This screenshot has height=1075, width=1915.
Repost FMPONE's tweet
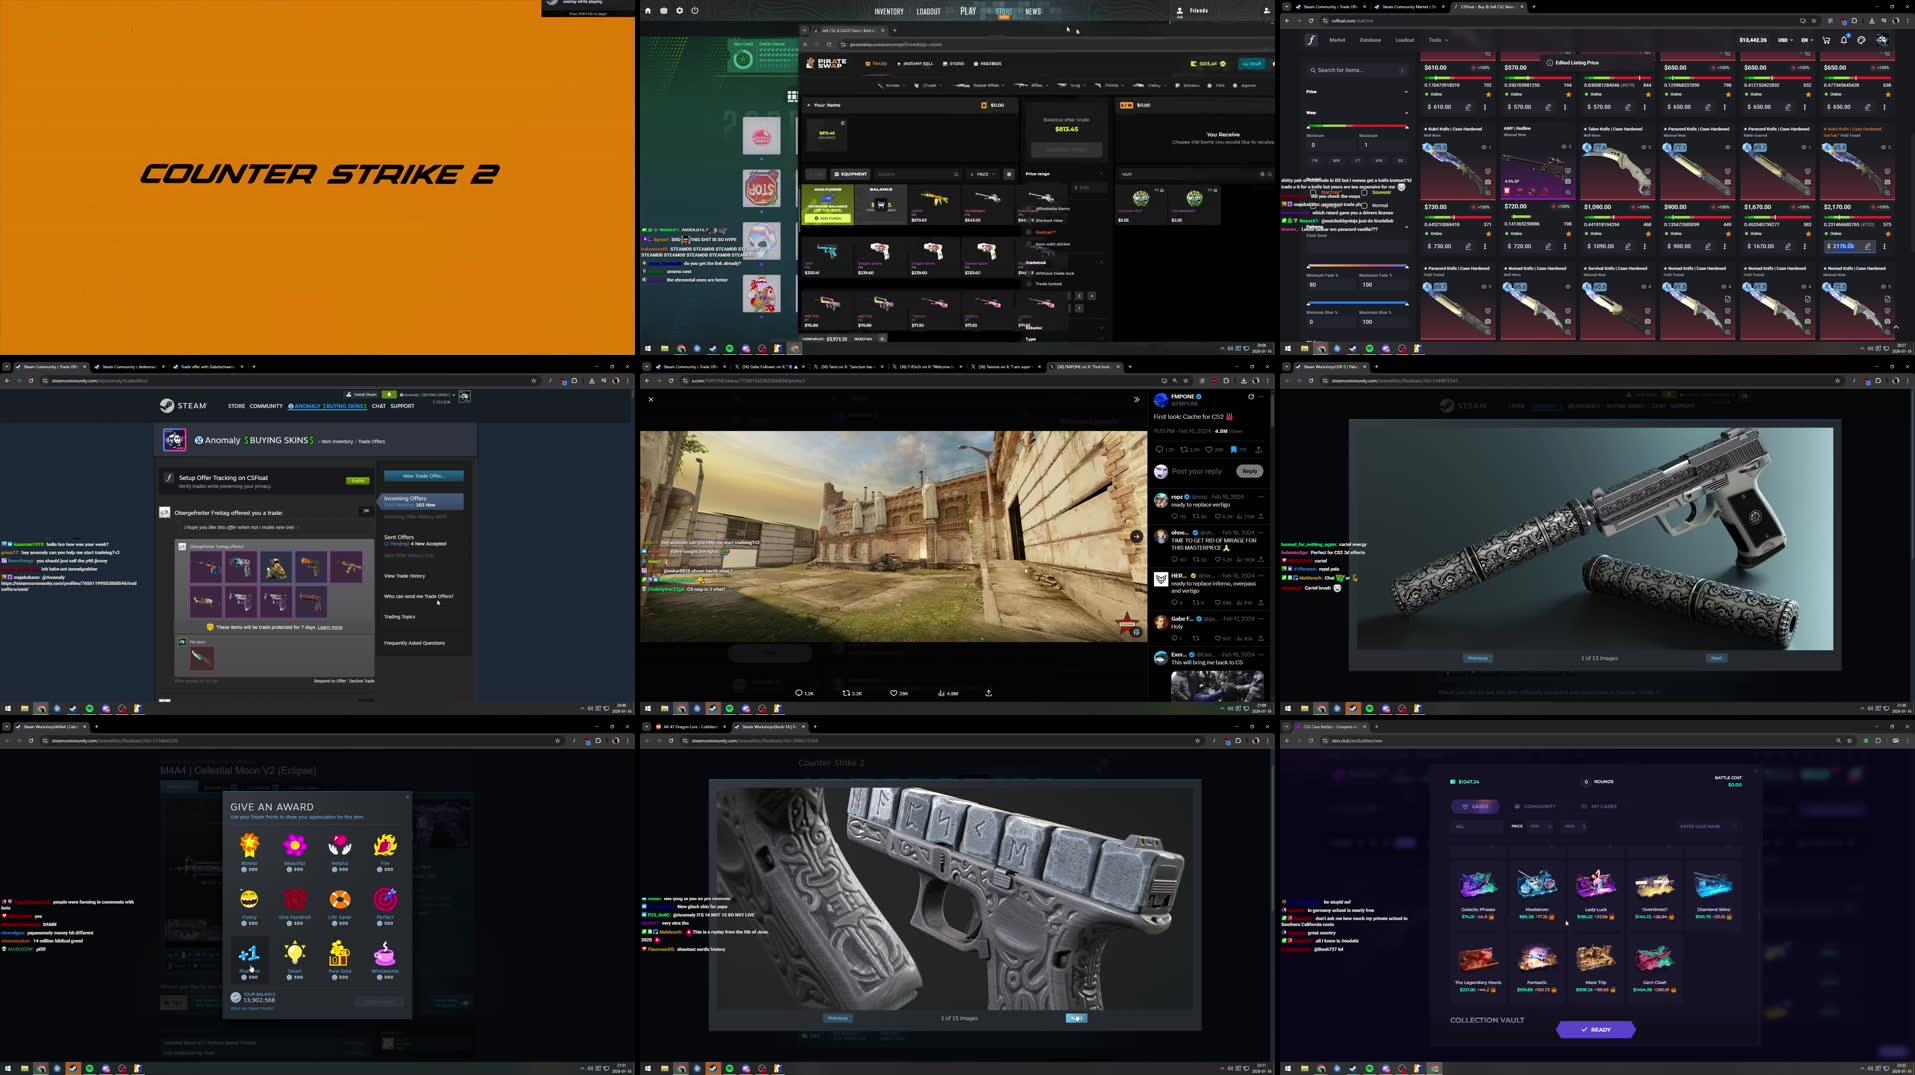point(1184,449)
